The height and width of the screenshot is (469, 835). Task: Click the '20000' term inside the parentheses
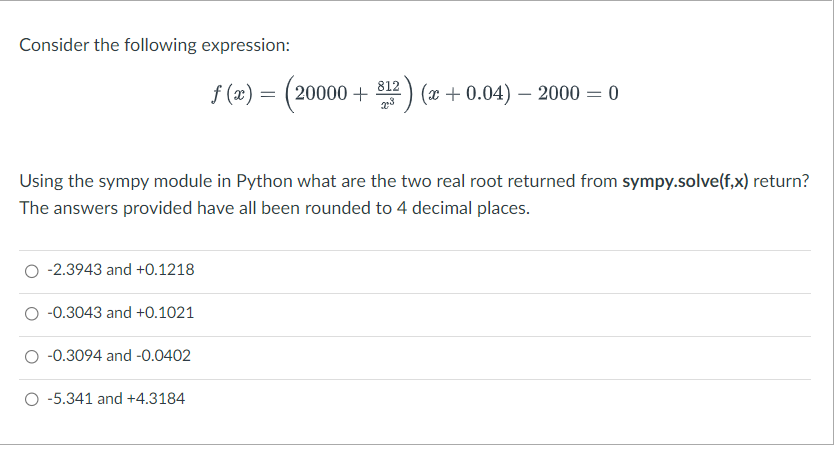pyautogui.click(x=321, y=94)
